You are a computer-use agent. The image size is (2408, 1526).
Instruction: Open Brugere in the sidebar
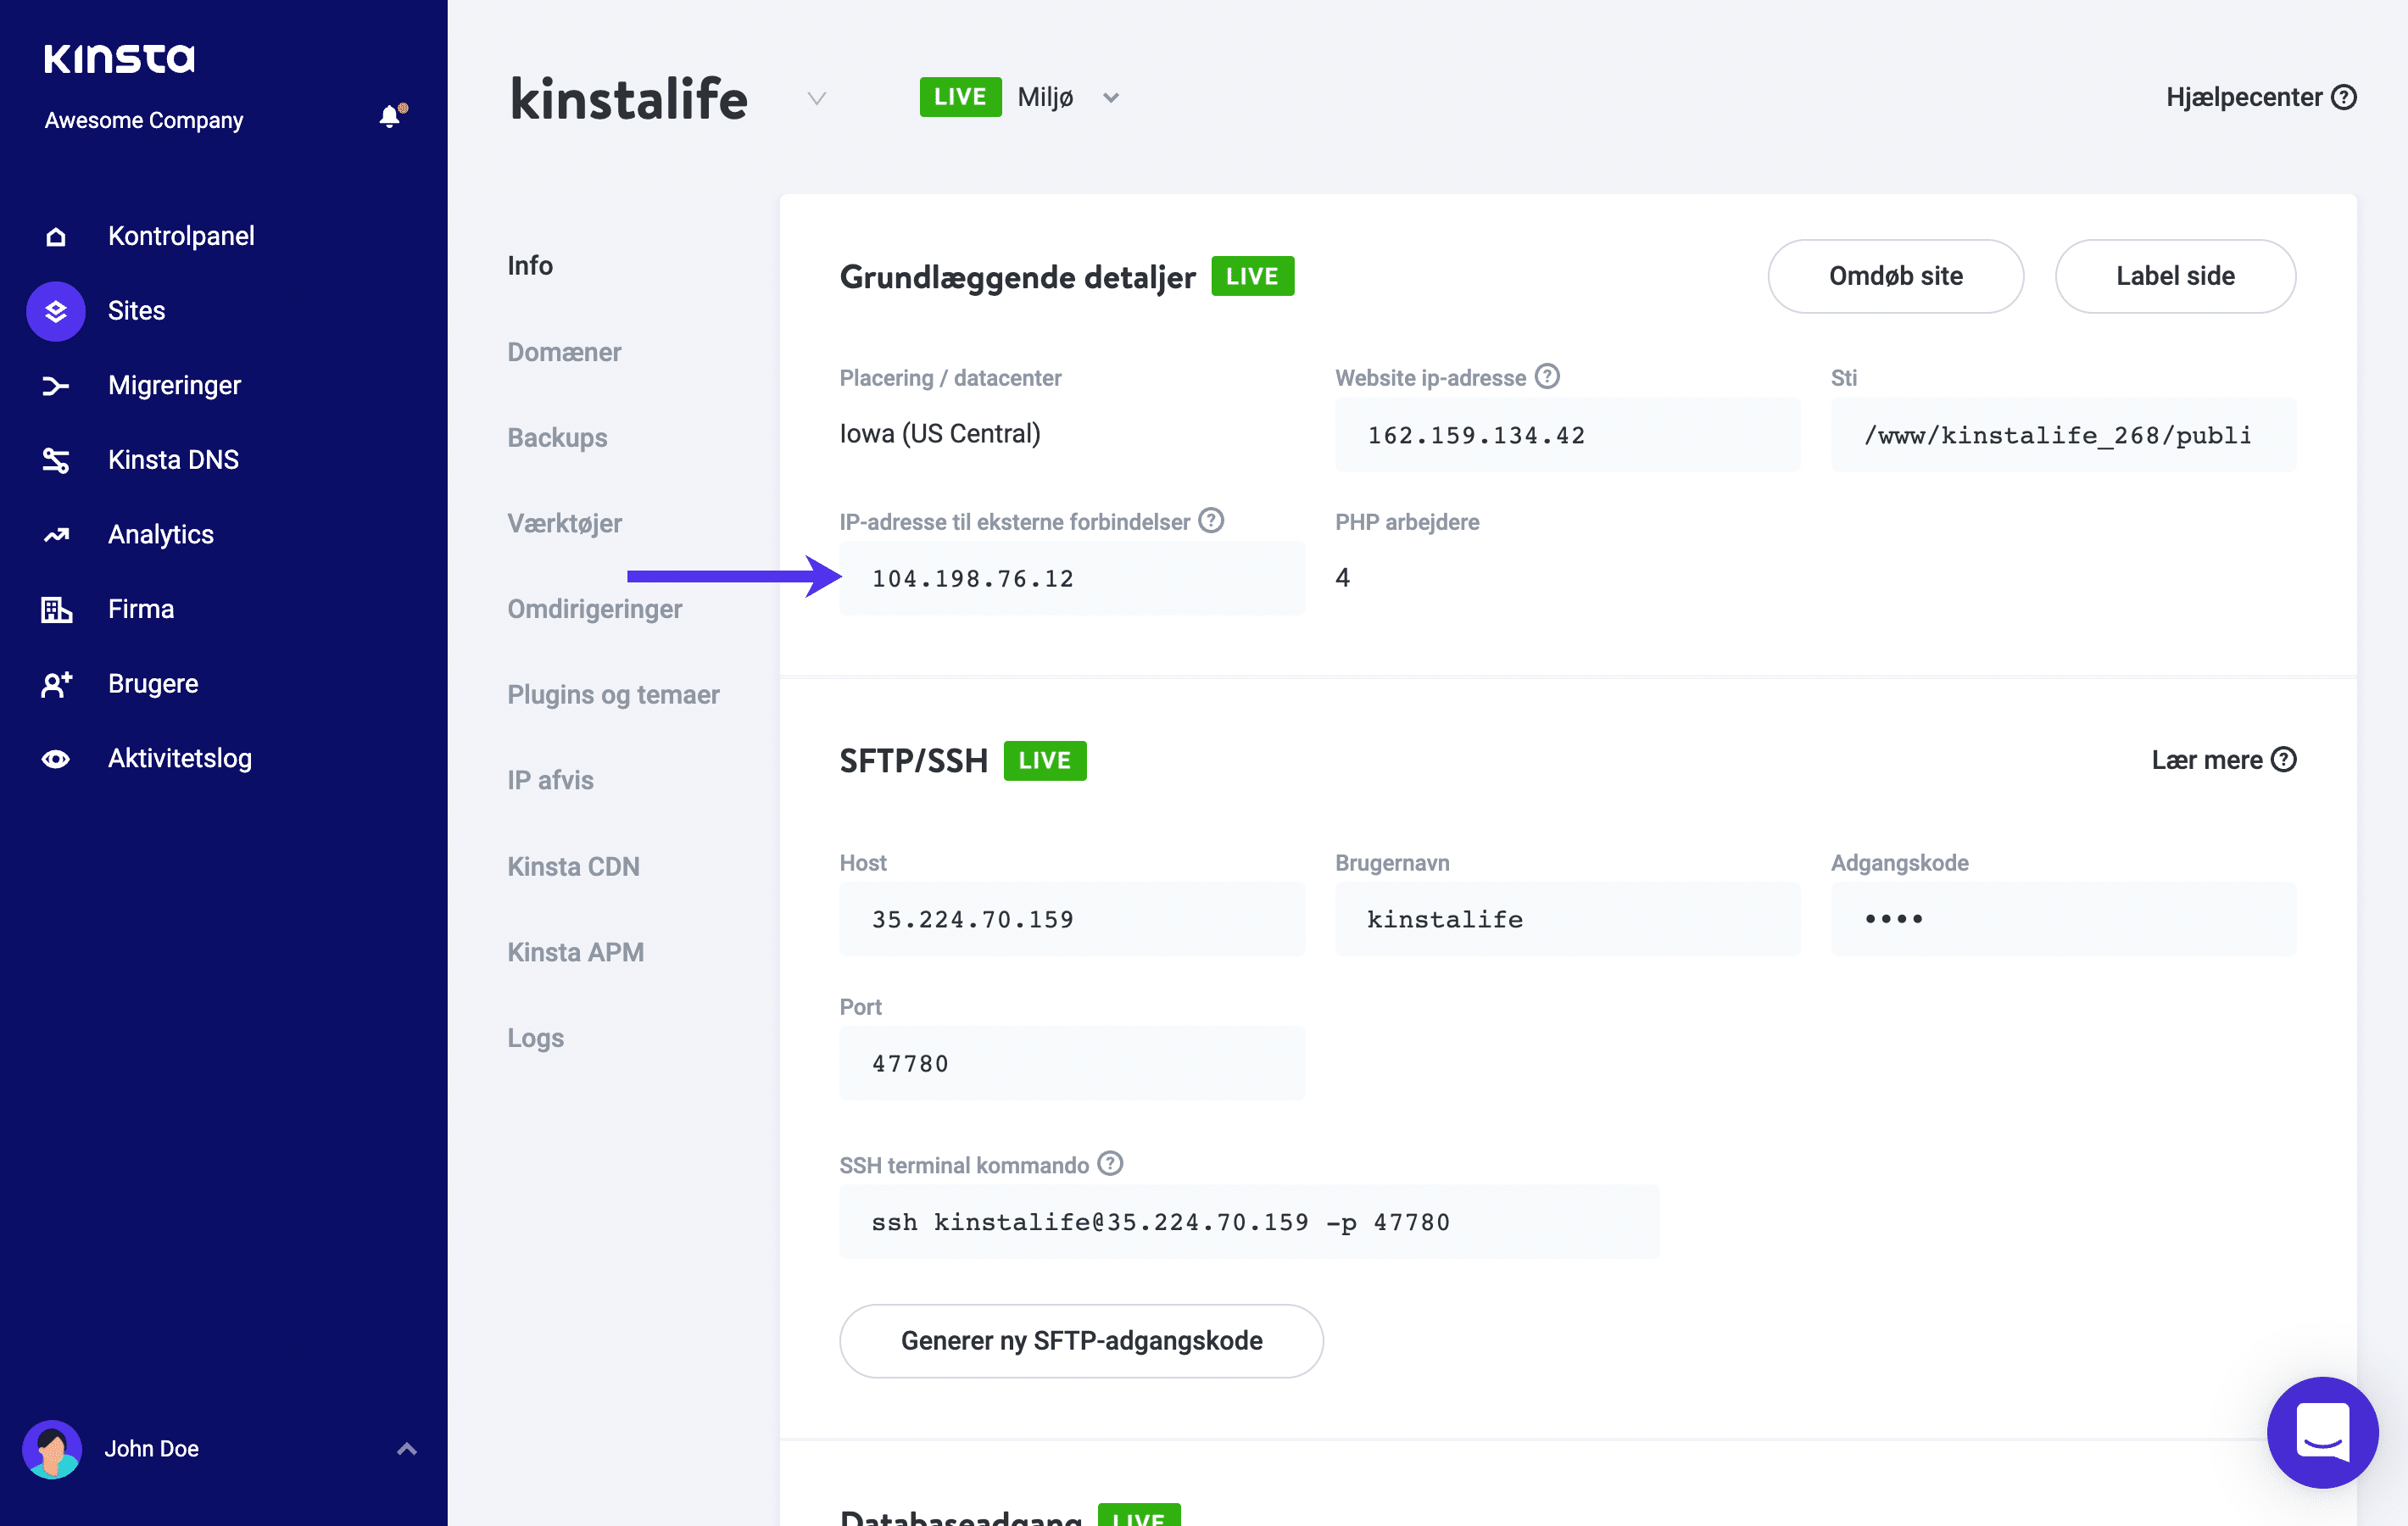tap(153, 684)
